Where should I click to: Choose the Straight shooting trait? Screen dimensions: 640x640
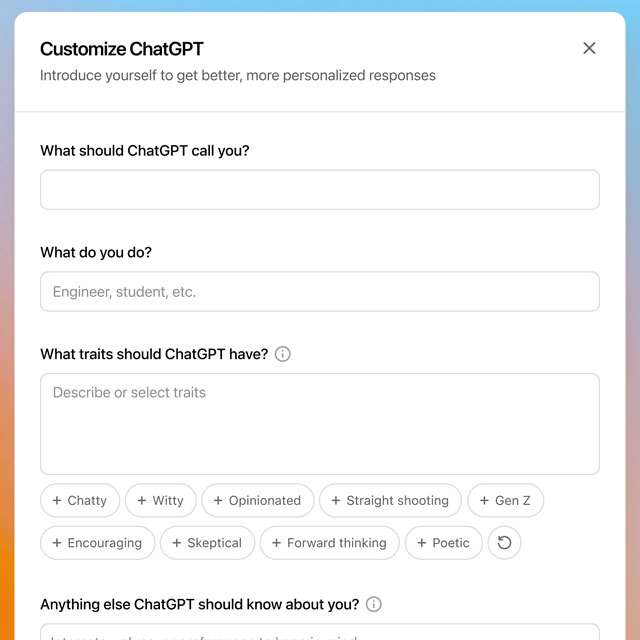pyautogui.click(x=390, y=501)
